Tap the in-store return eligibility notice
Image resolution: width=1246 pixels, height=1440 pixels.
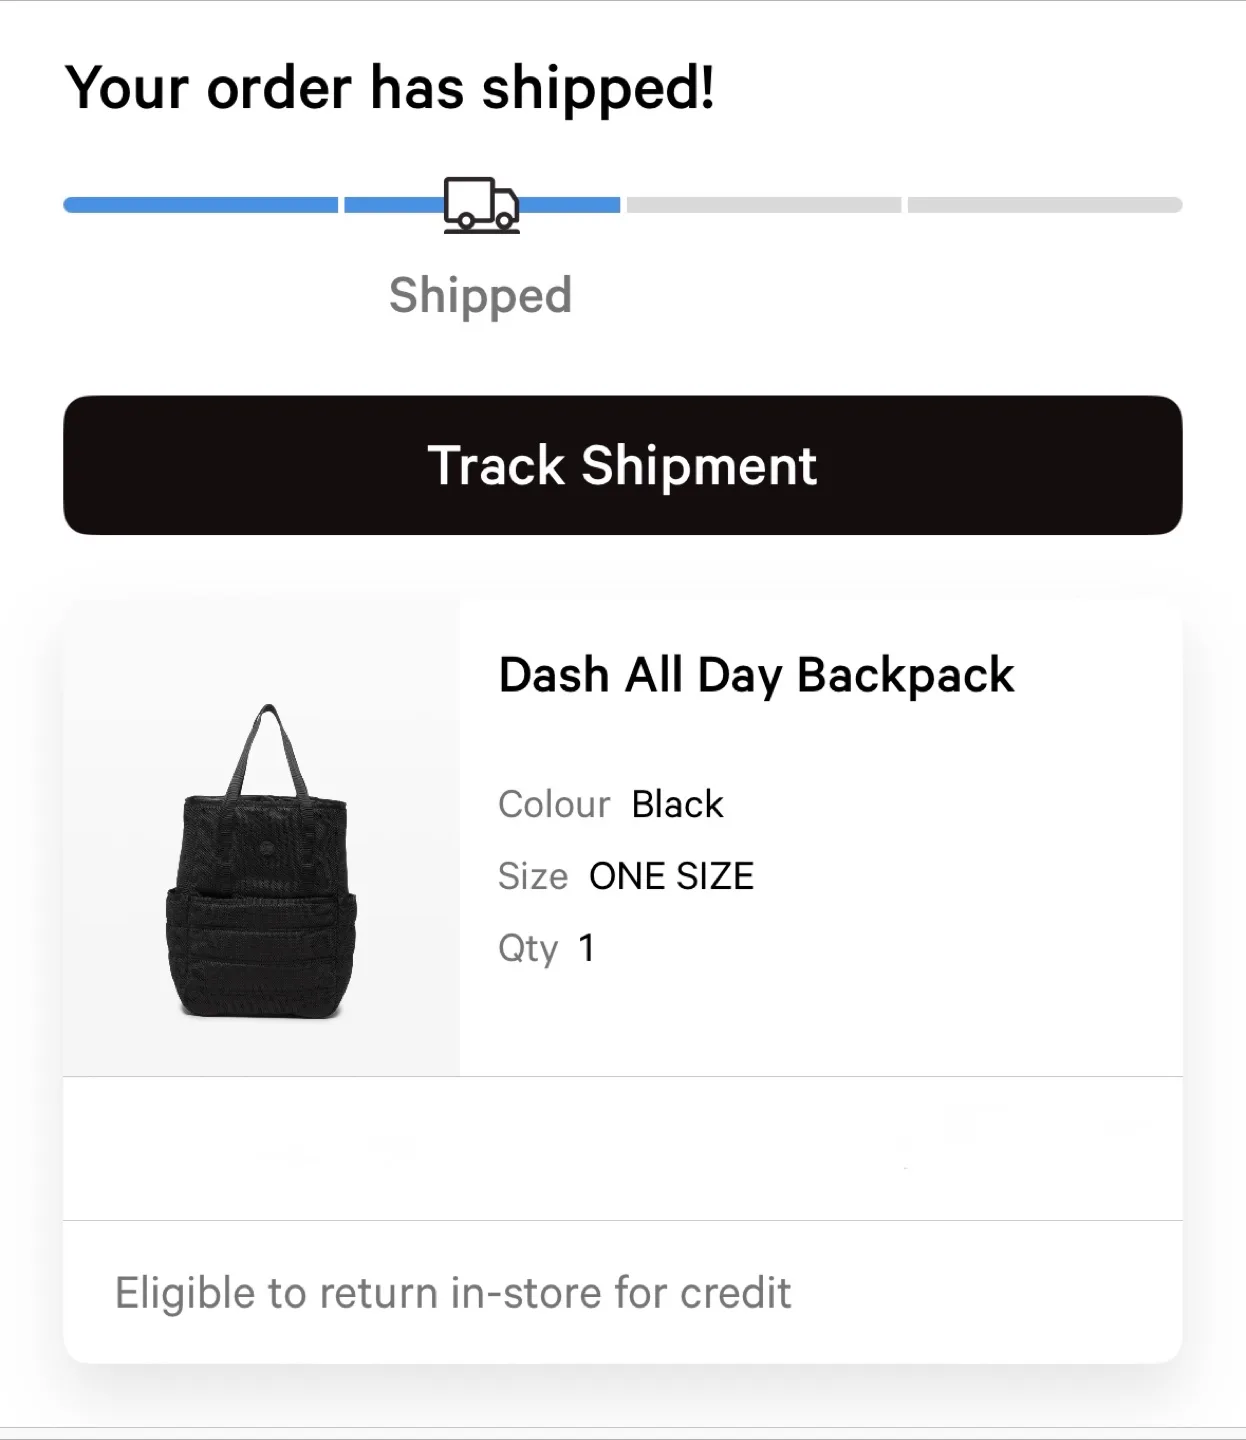coord(453,1292)
